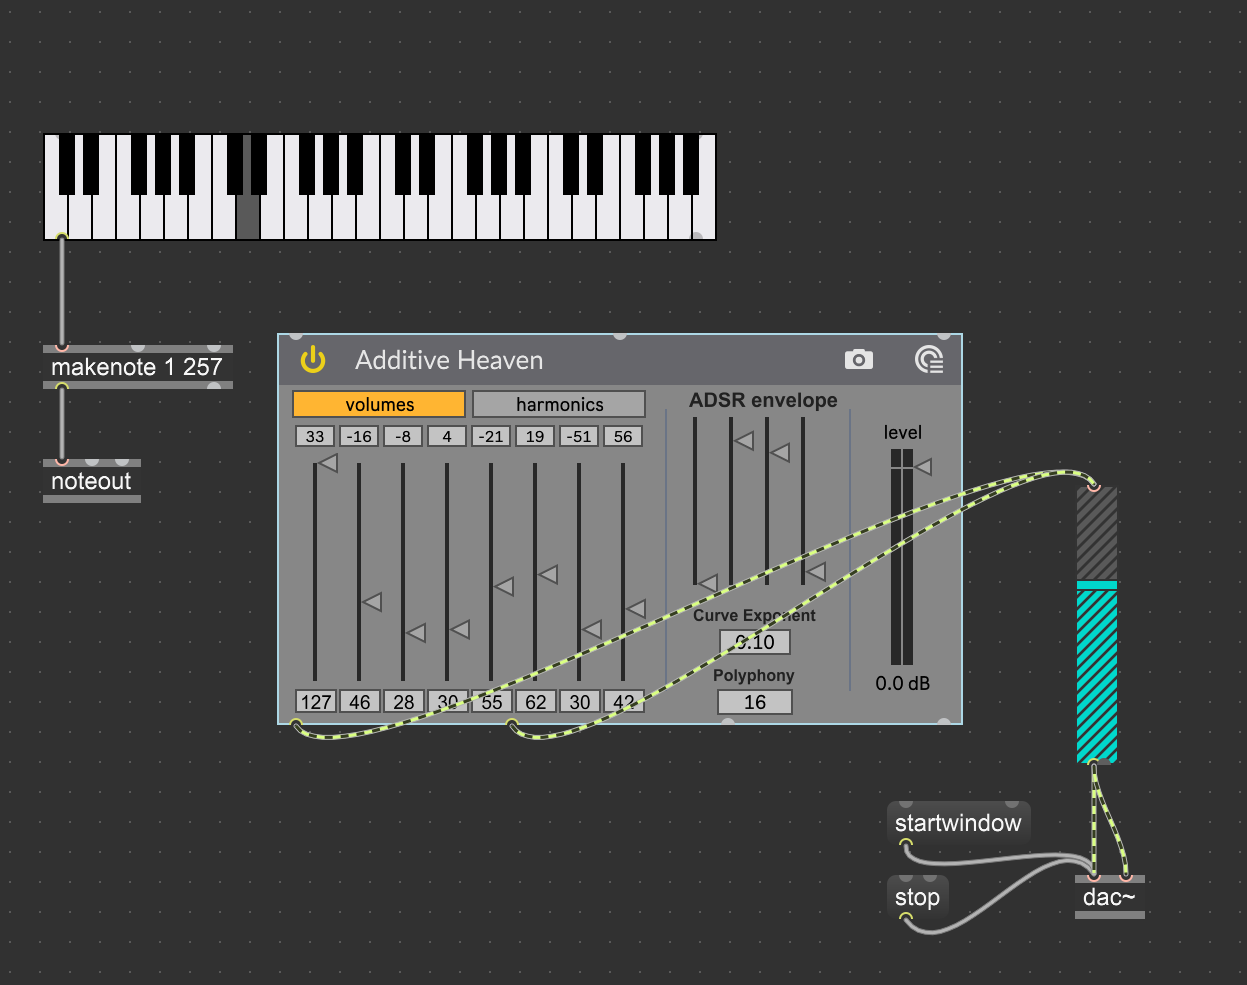Click the first volume value box showing 127
The width and height of the screenshot is (1247, 985).
[316, 702]
